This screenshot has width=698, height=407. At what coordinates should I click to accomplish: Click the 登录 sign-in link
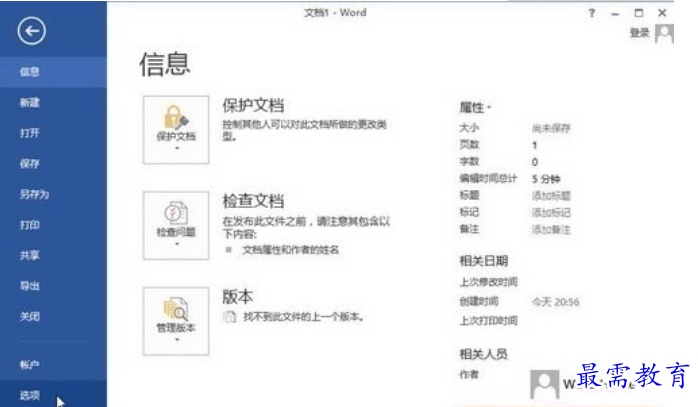tap(640, 33)
